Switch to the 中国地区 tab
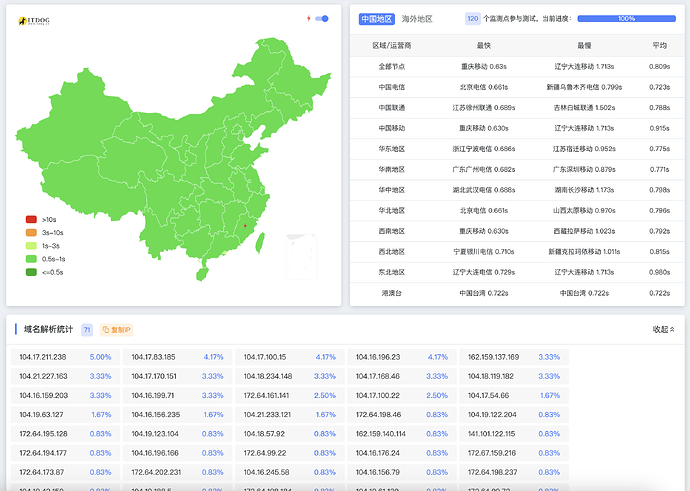Viewport: 690px width, 491px height. pos(376,18)
